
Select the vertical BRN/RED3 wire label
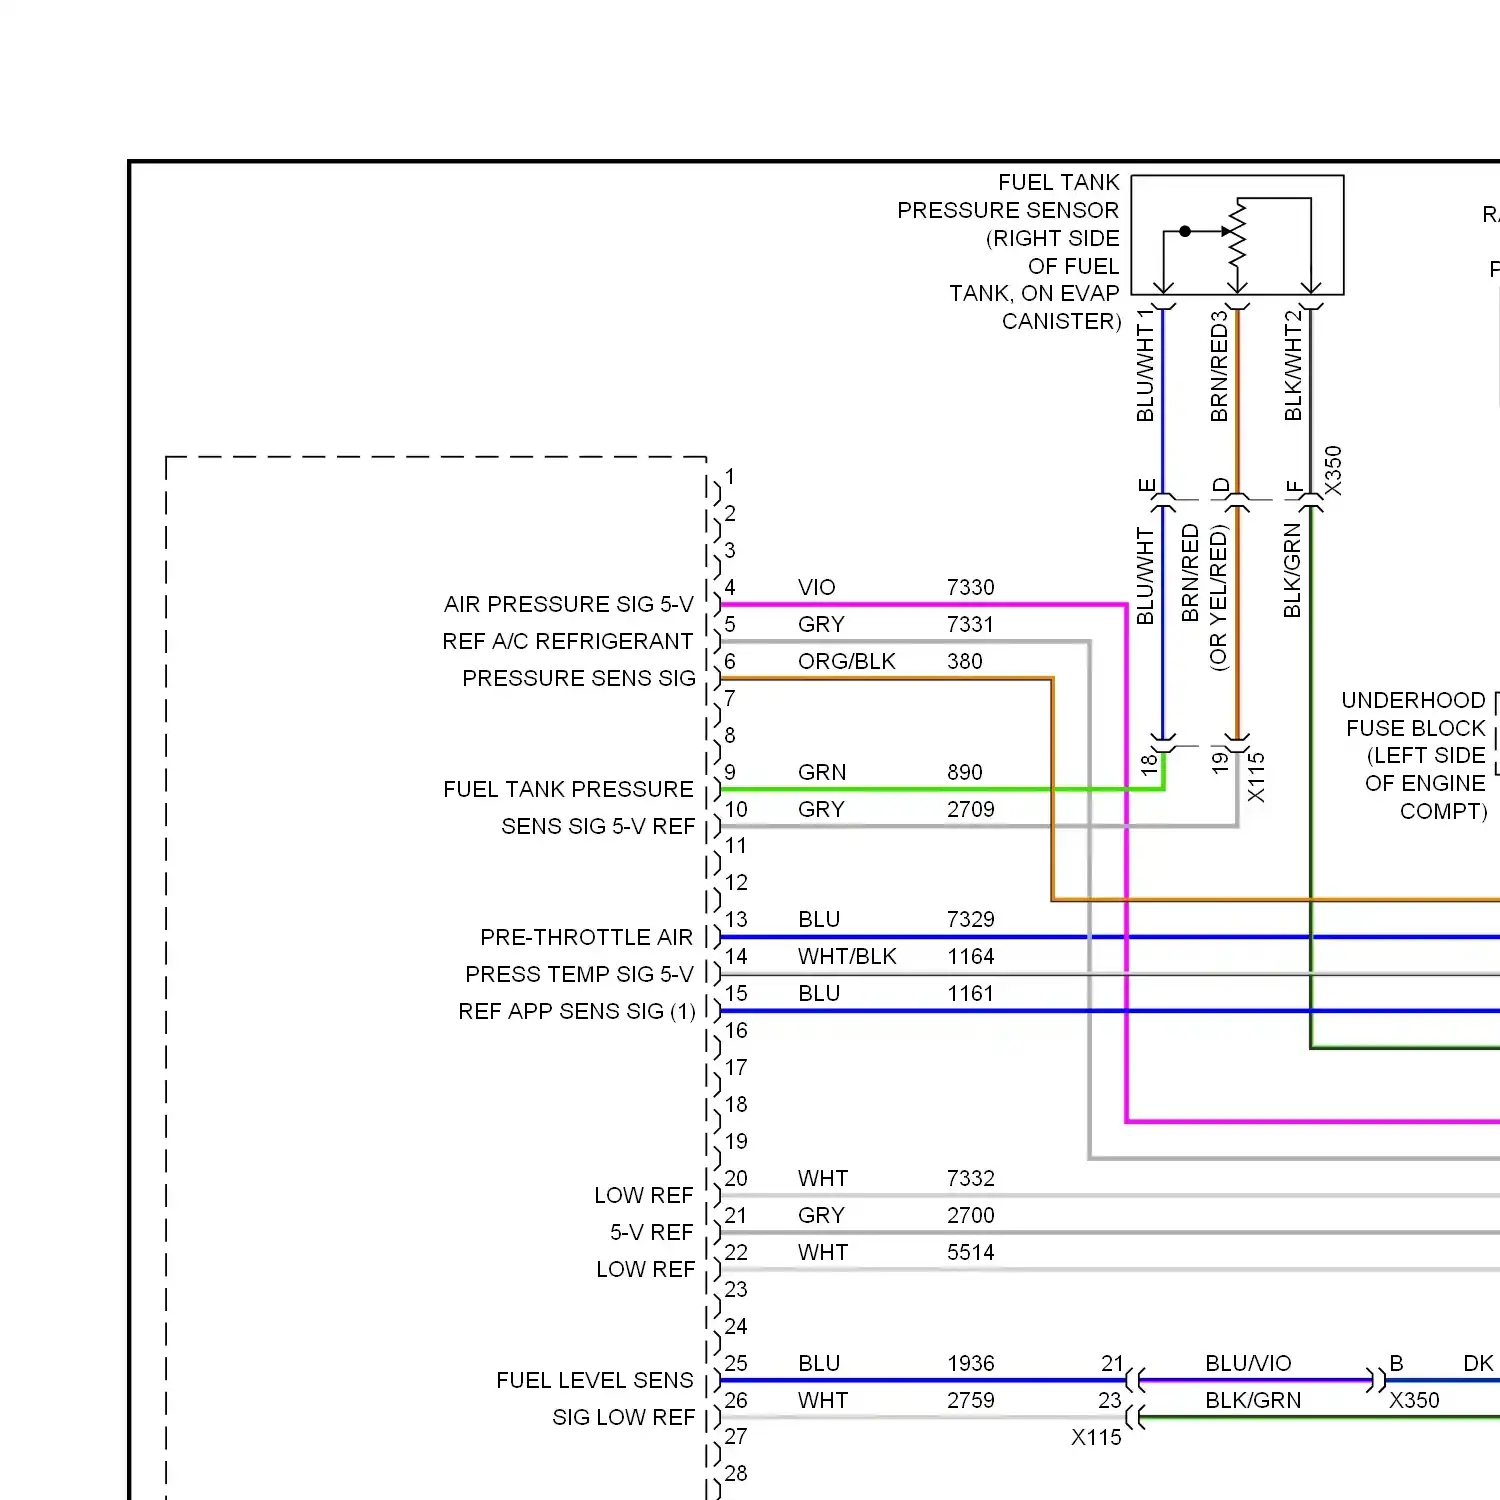click(x=1219, y=366)
